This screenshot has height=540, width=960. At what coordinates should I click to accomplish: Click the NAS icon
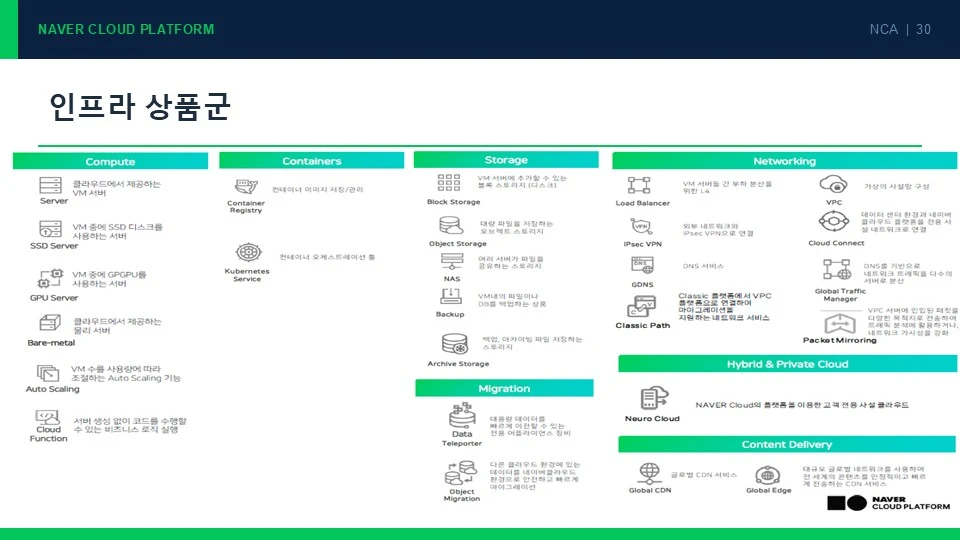click(452, 262)
